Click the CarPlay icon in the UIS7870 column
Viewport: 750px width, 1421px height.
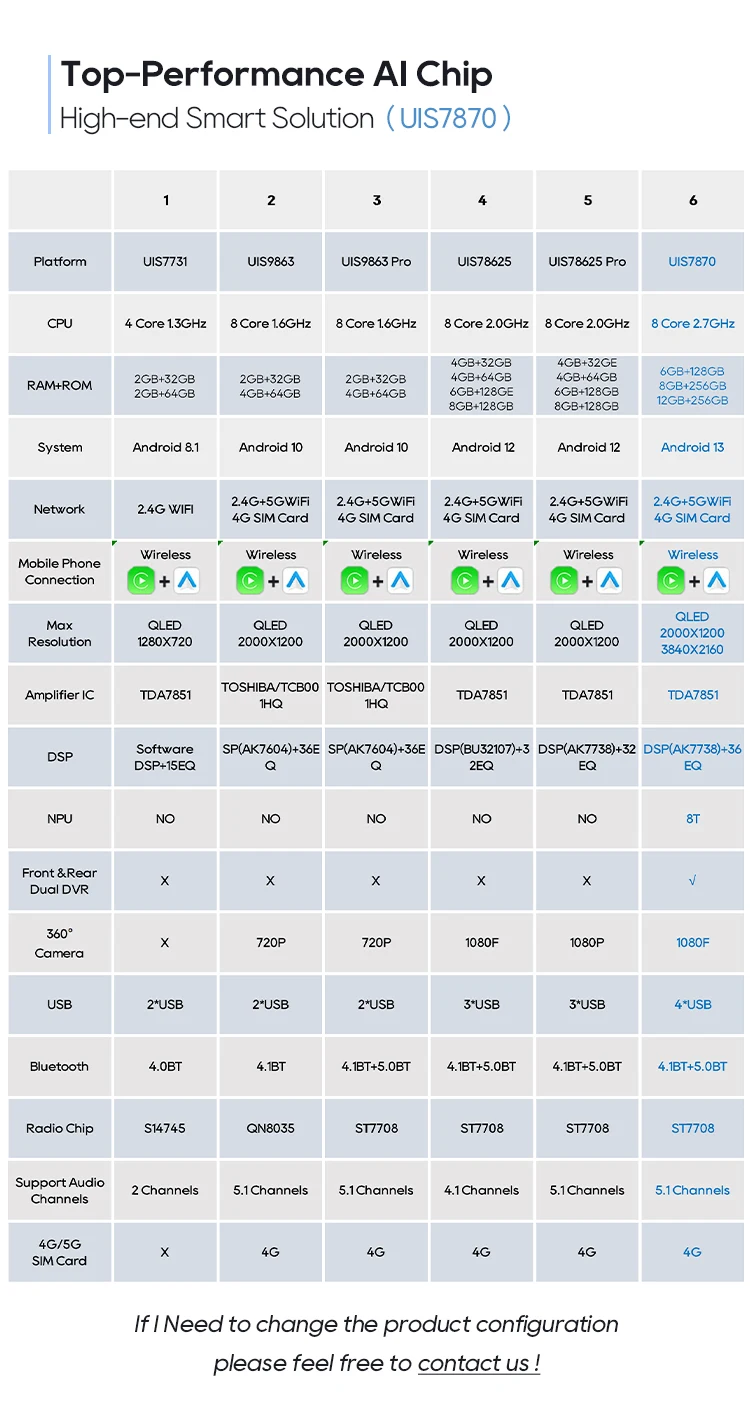point(670,581)
